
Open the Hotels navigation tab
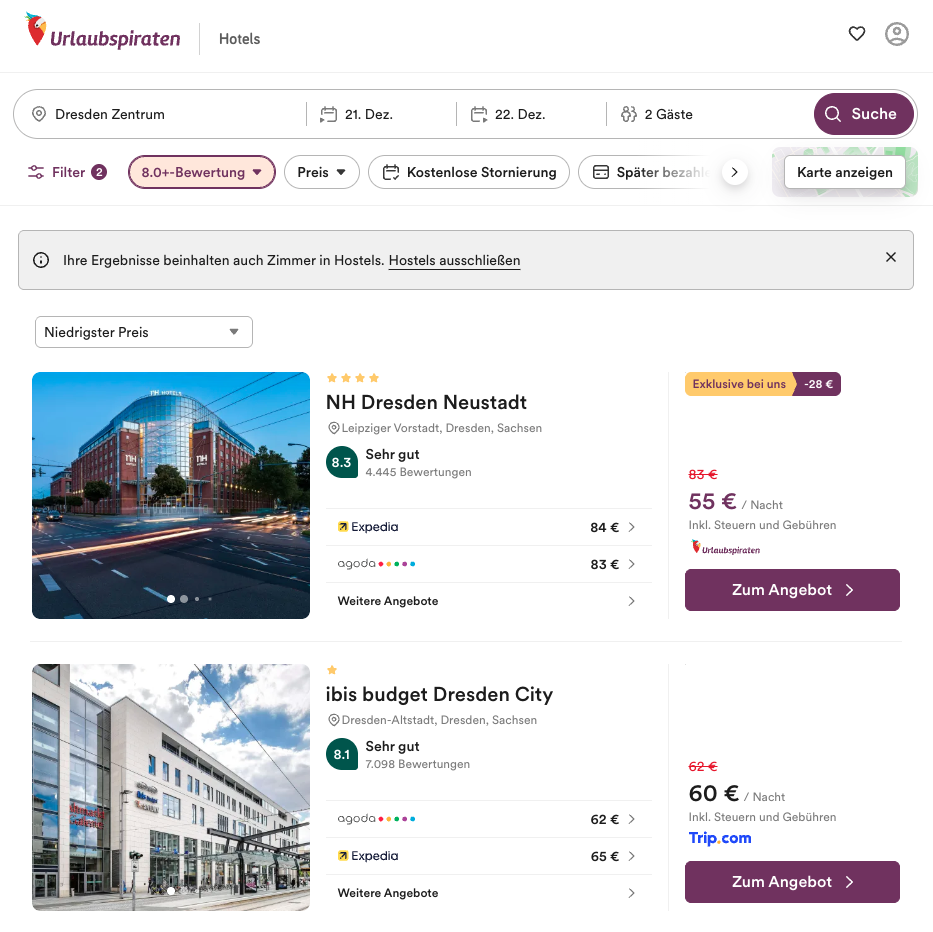tap(239, 39)
